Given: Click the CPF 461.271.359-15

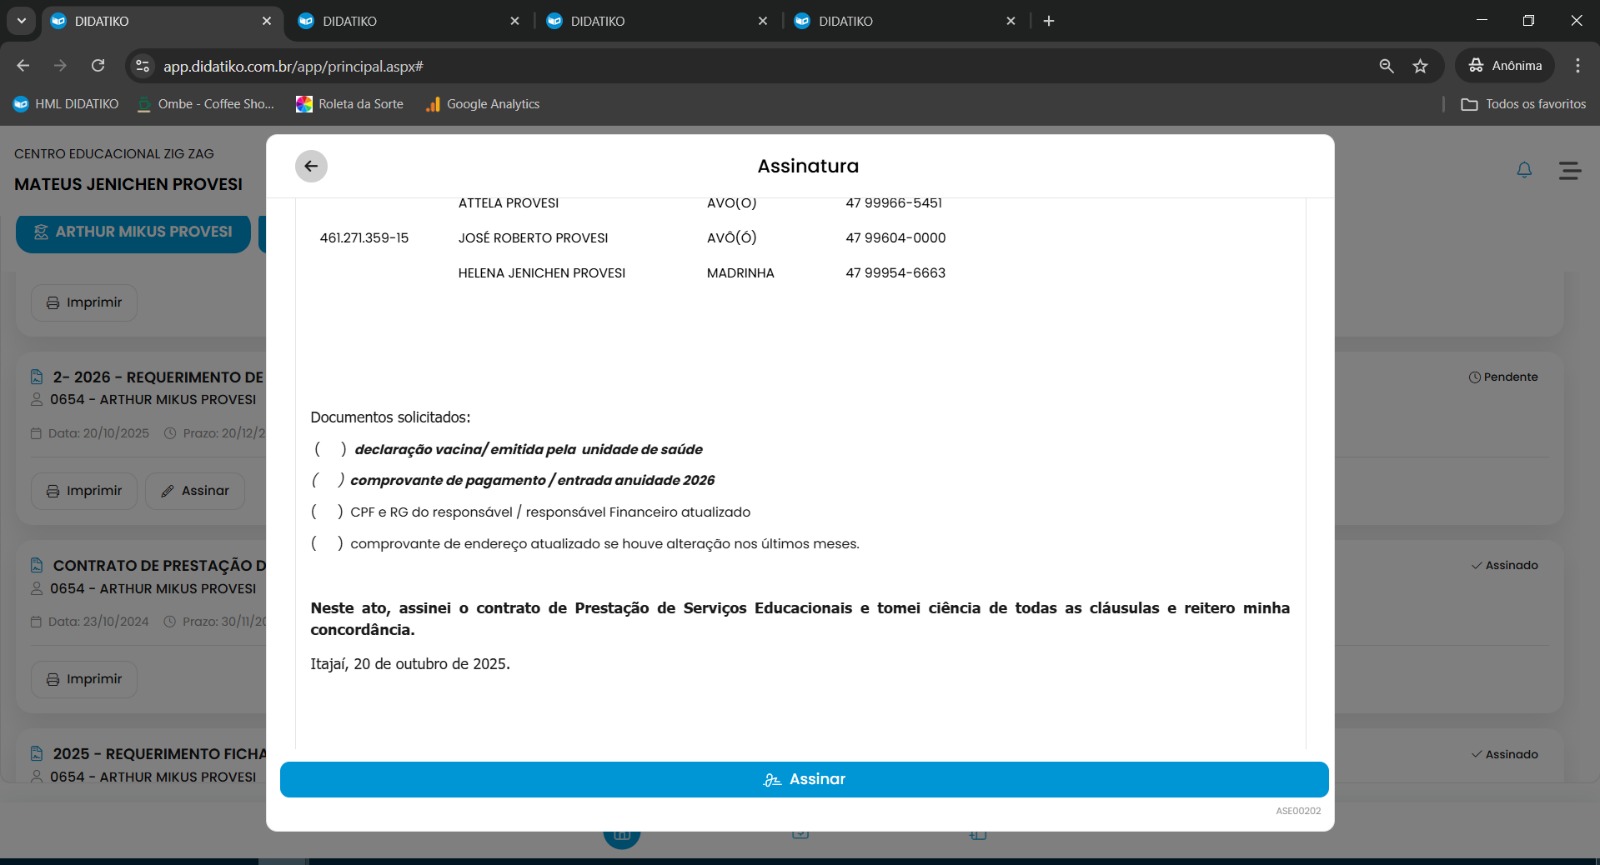Looking at the screenshot, I should pos(364,238).
